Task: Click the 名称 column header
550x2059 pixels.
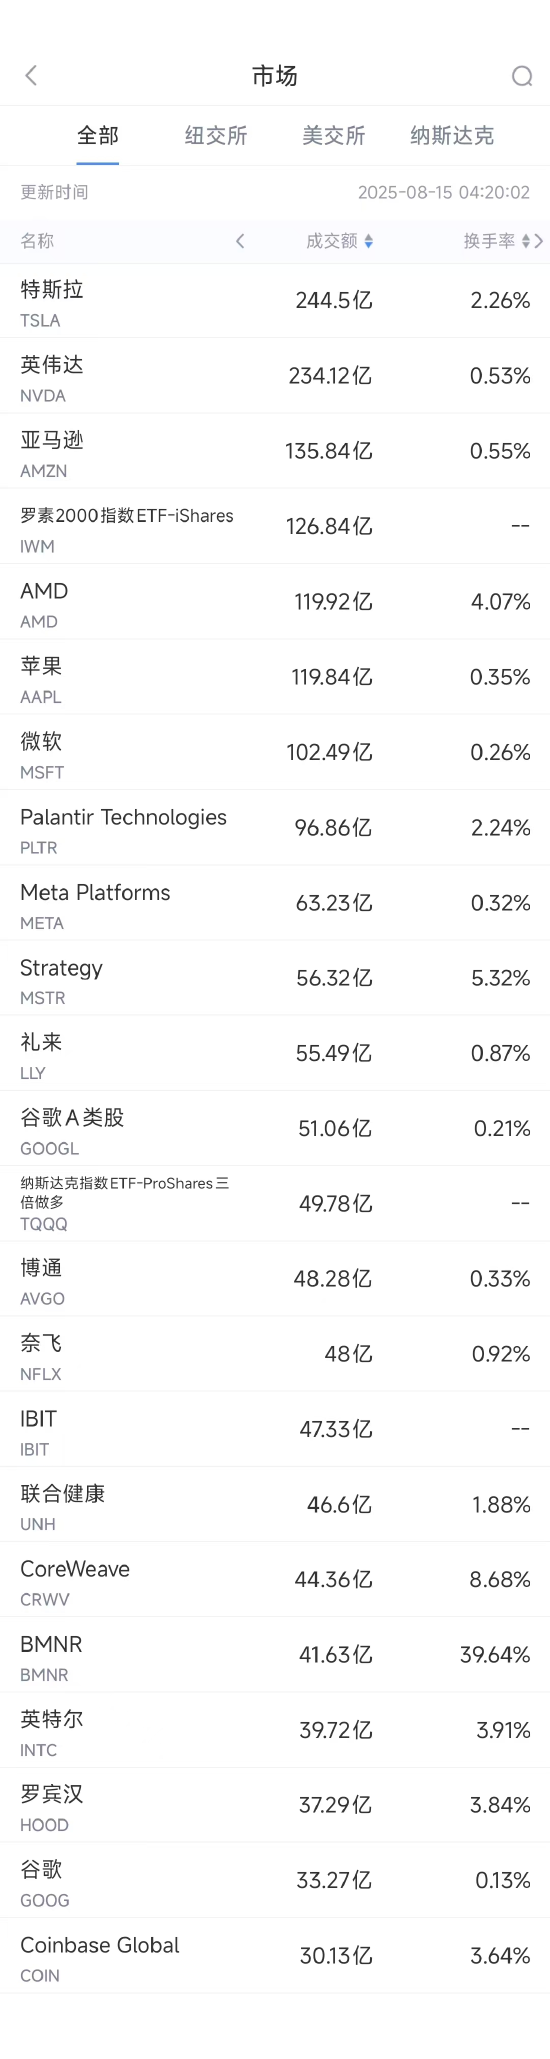Action: click(x=38, y=241)
